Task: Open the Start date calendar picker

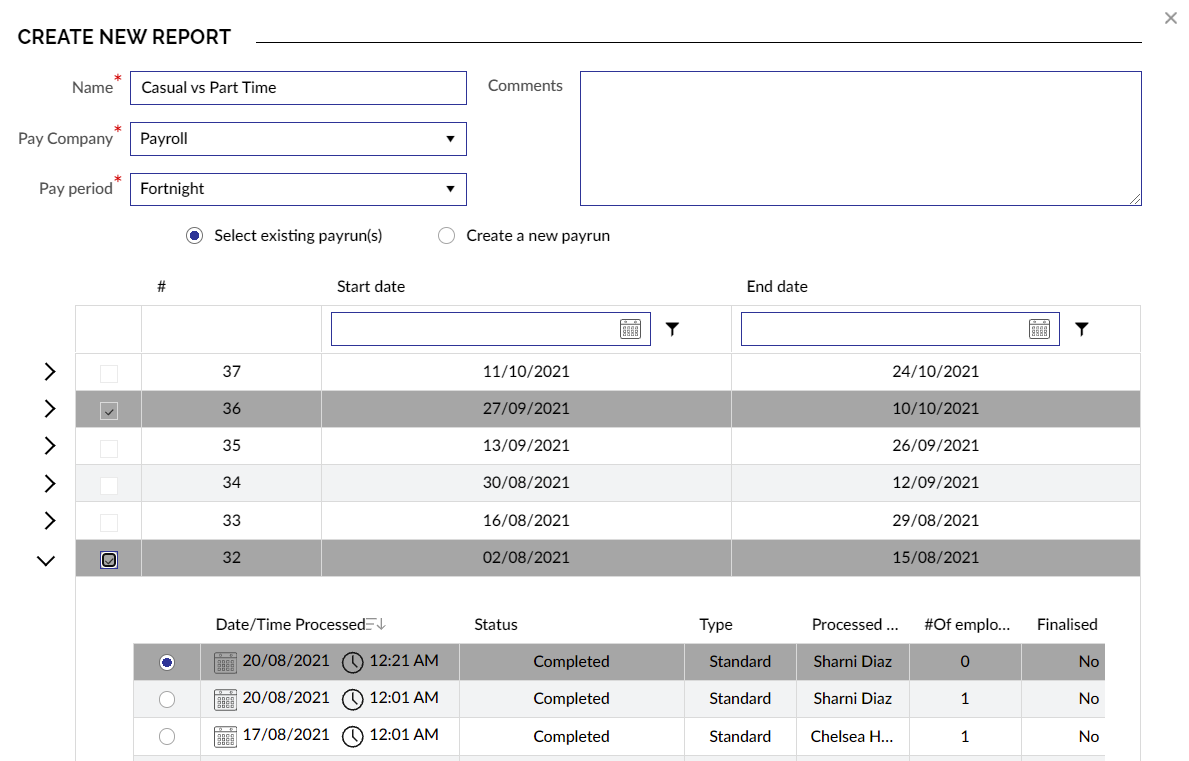Action: tap(630, 329)
